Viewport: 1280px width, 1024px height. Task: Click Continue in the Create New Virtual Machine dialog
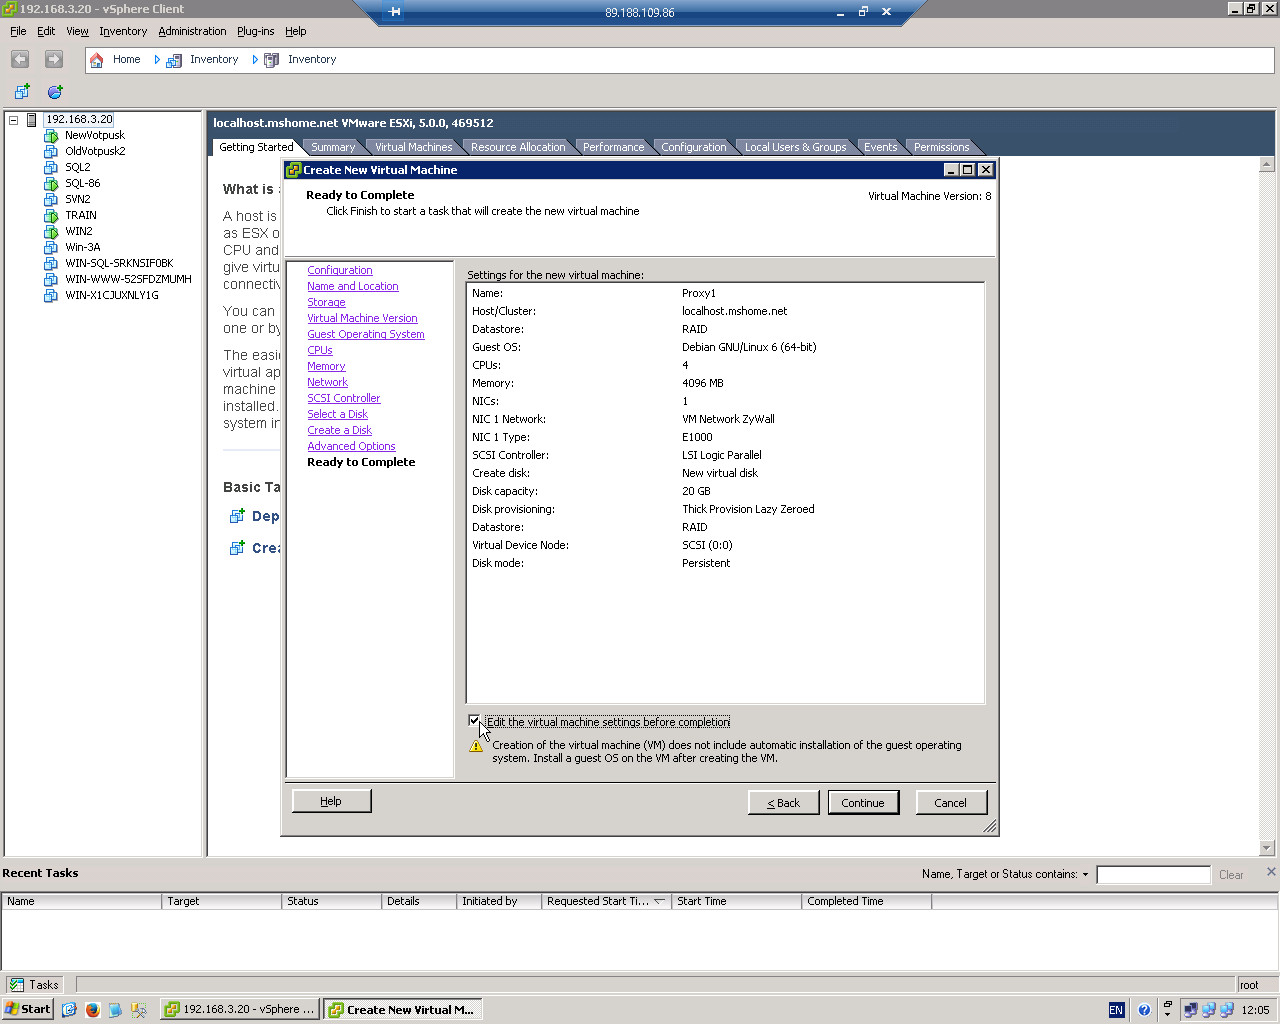[x=863, y=803]
